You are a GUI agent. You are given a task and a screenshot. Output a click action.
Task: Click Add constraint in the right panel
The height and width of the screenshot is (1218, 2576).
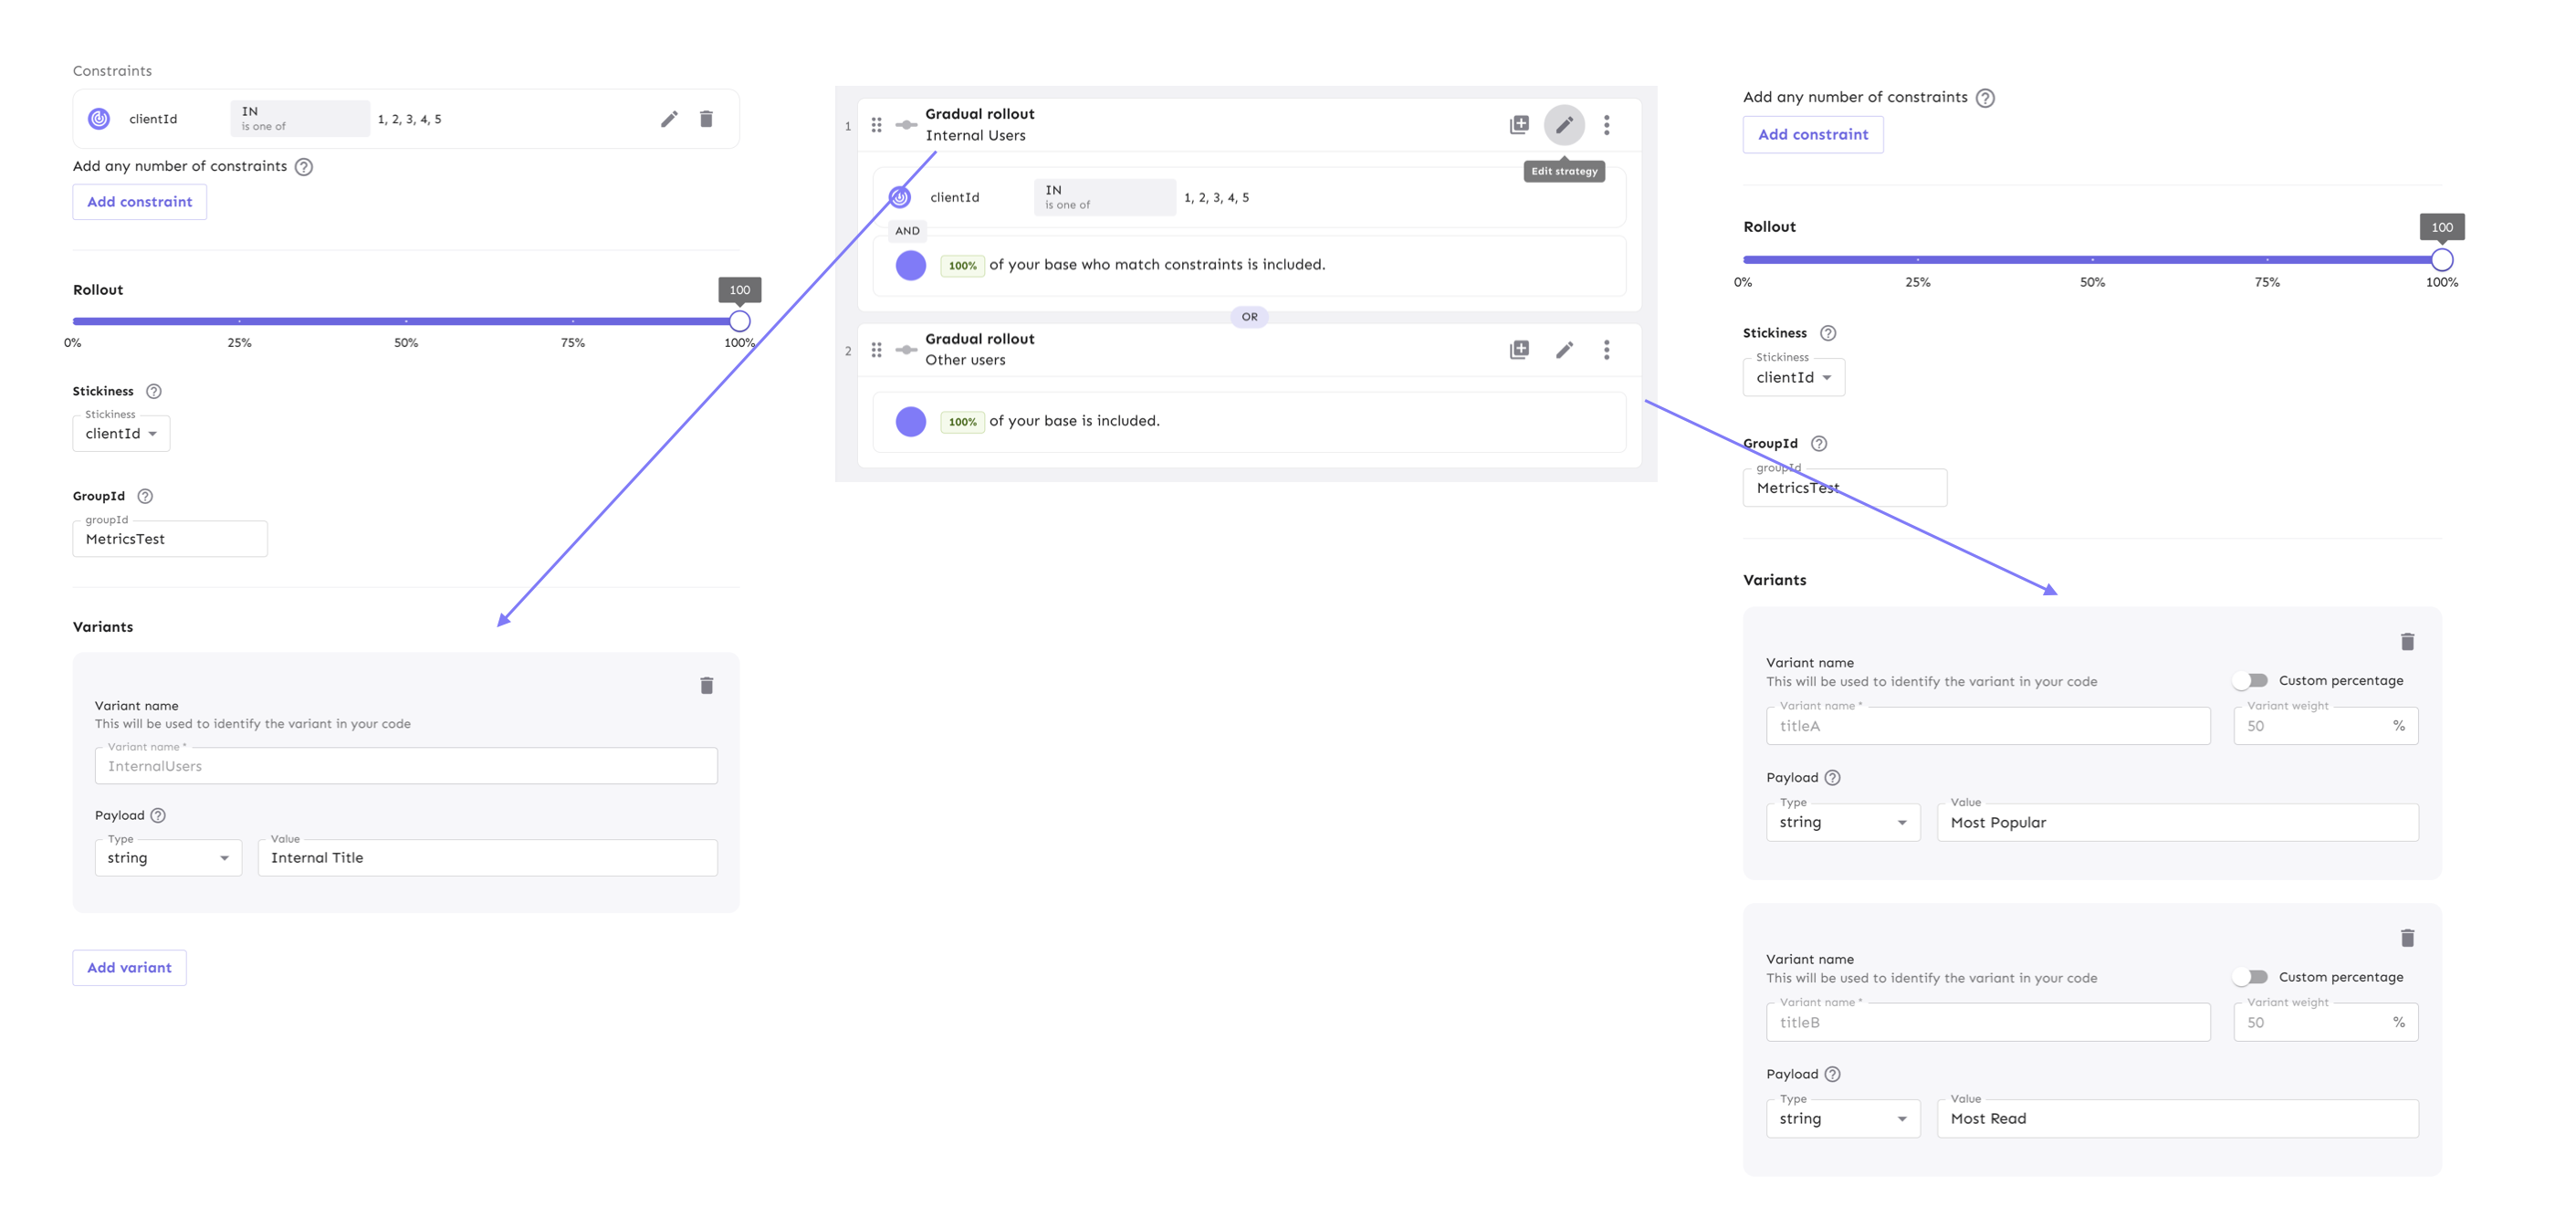click(1812, 135)
